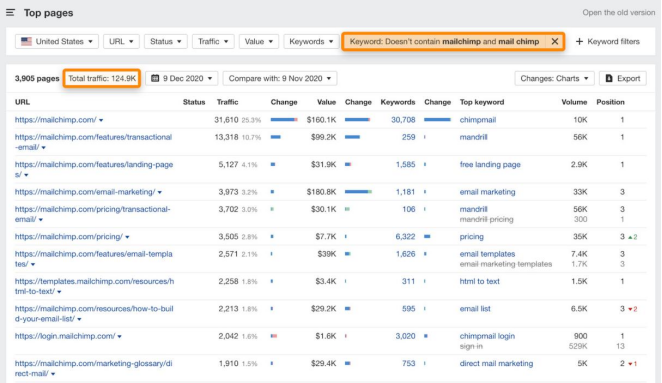Click the Total traffic: 124.9K label
The image size is (662, 383).
[102, 78]
